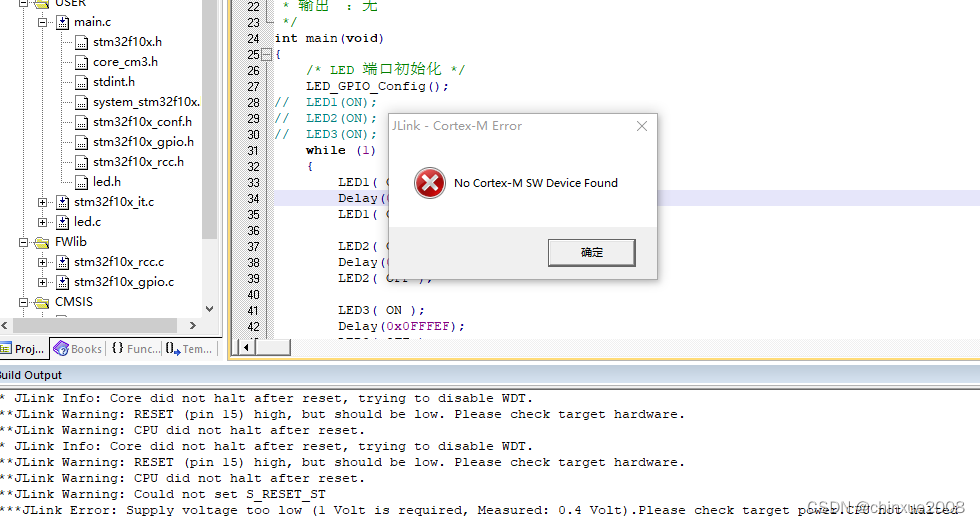Switch to the Tem... tab
The width and height of the screenshot is (980, 523).
point(189,349)
